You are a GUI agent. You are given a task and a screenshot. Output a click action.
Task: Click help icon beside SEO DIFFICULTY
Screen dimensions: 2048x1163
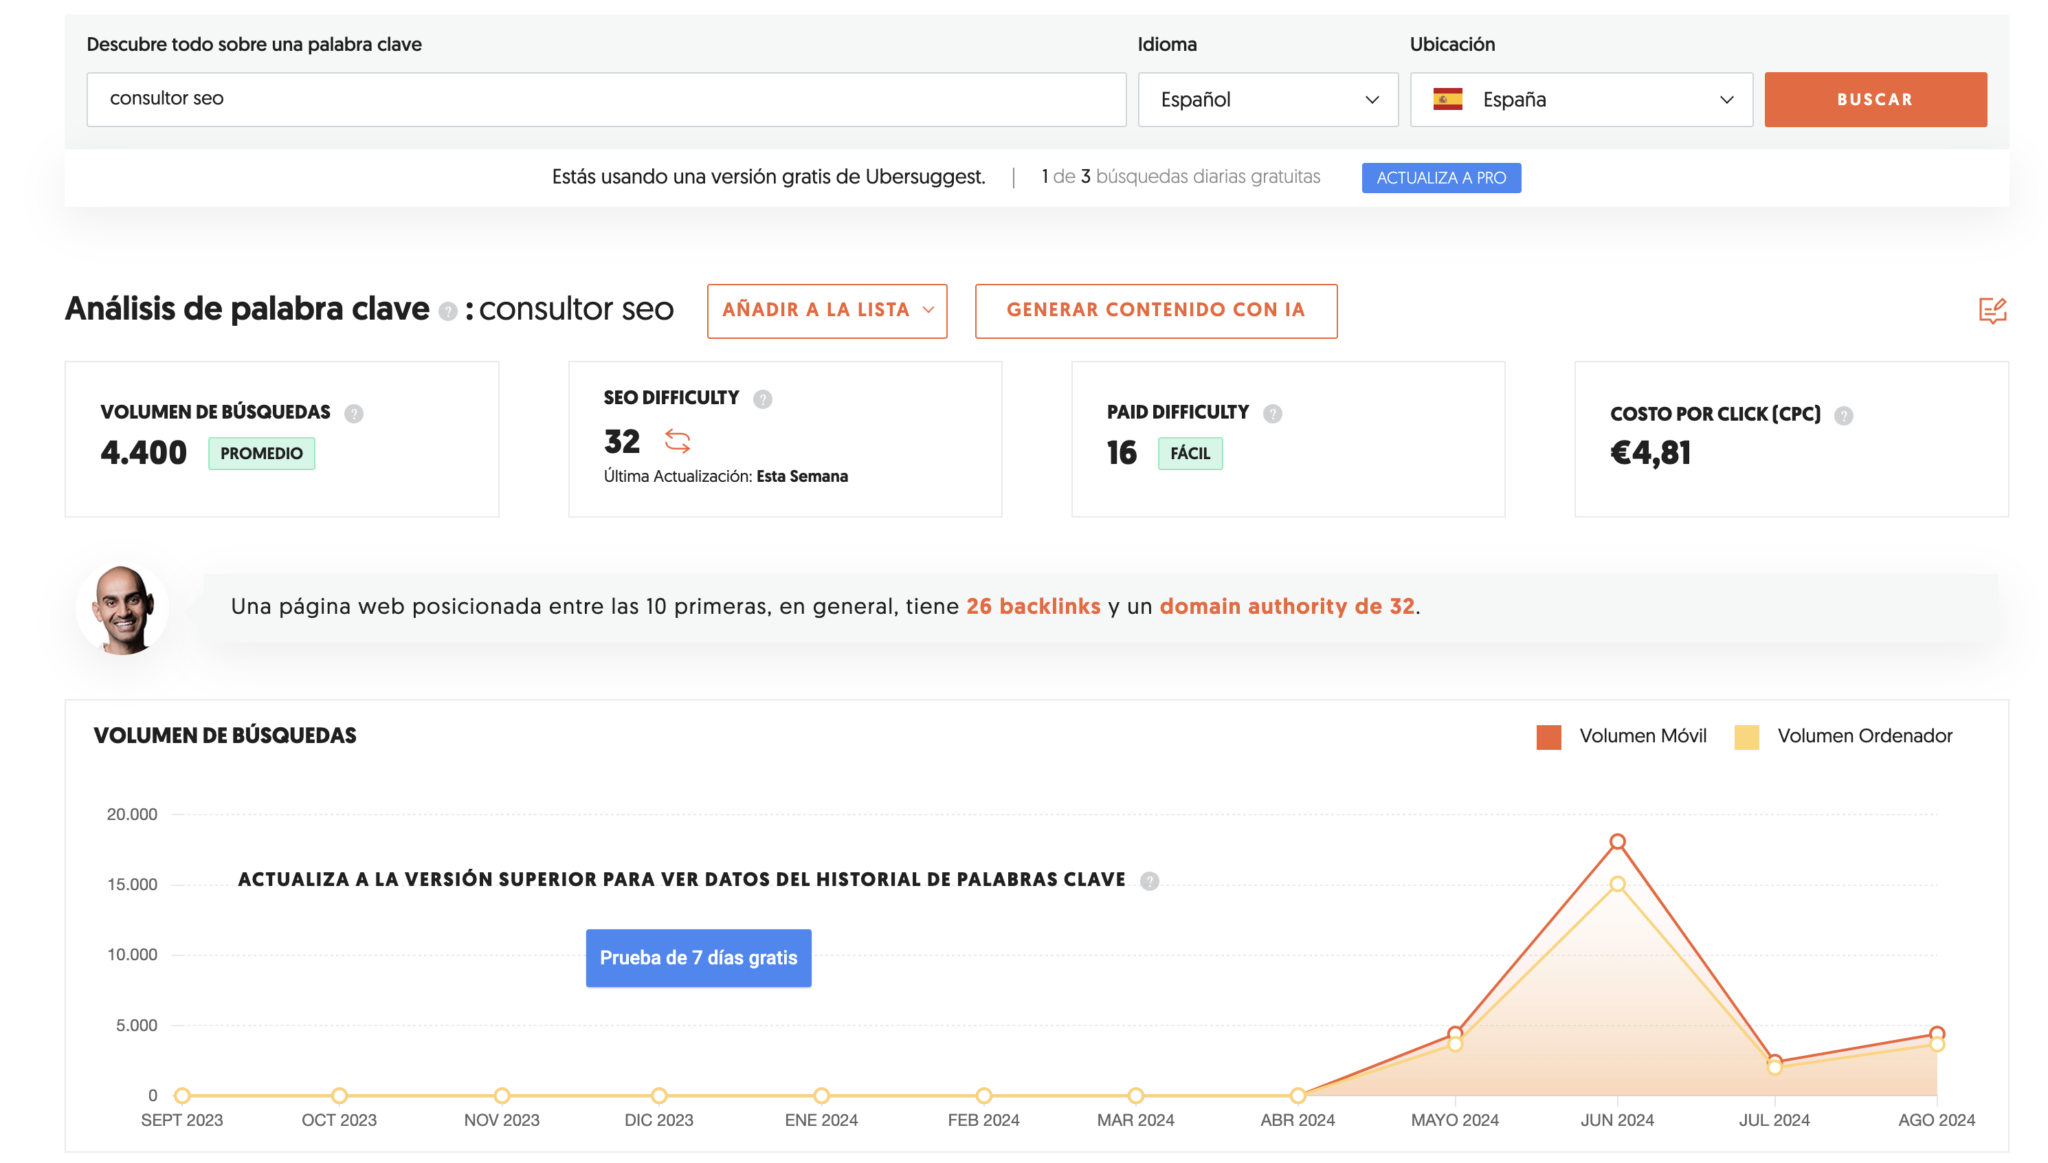pos(763,399)
